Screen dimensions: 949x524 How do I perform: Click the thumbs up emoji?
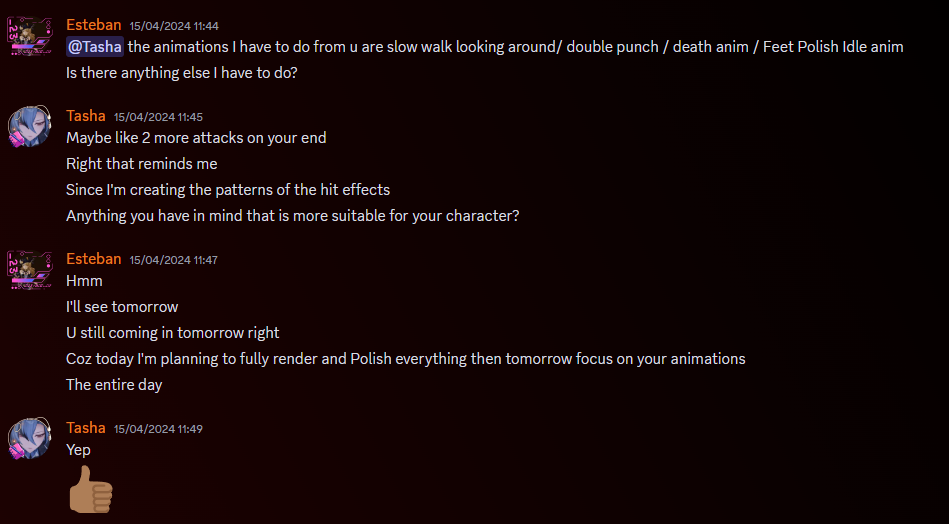pyautogui.click(x=91, y=490)
